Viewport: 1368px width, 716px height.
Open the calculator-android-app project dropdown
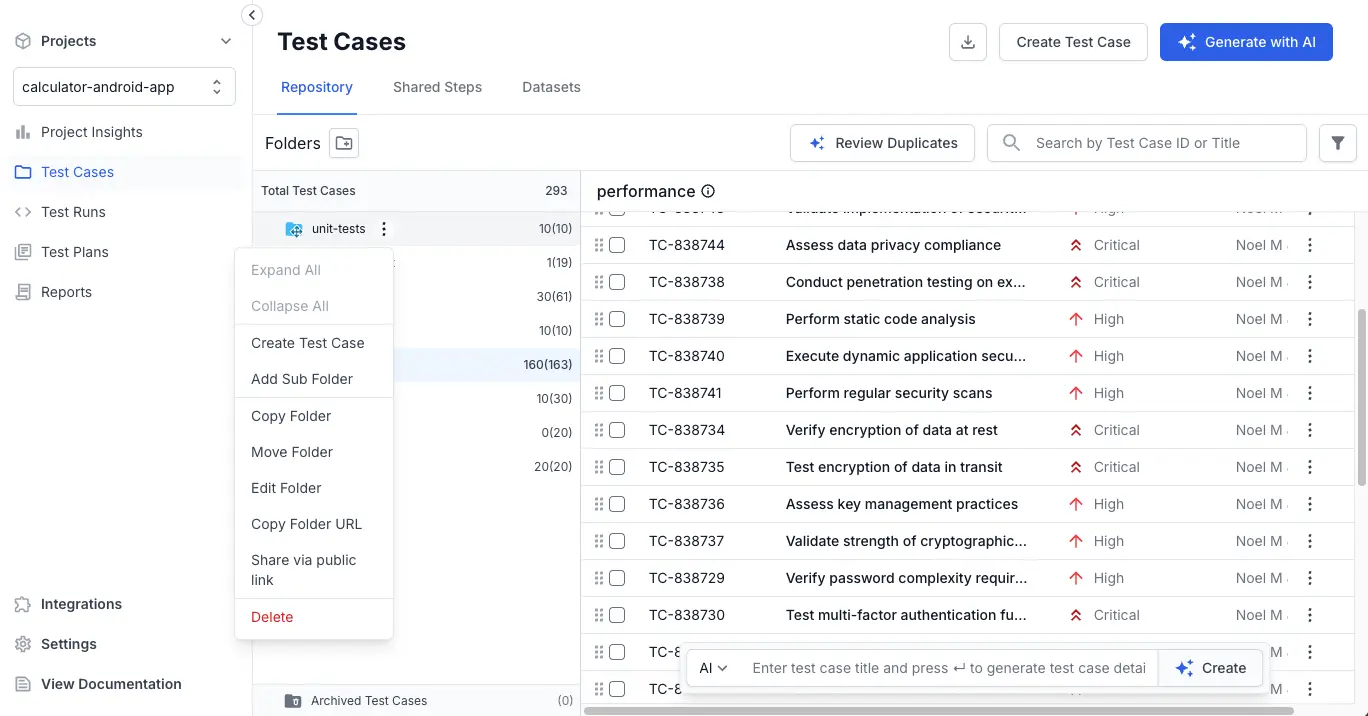pyautogui.click(x=124, y=87)
